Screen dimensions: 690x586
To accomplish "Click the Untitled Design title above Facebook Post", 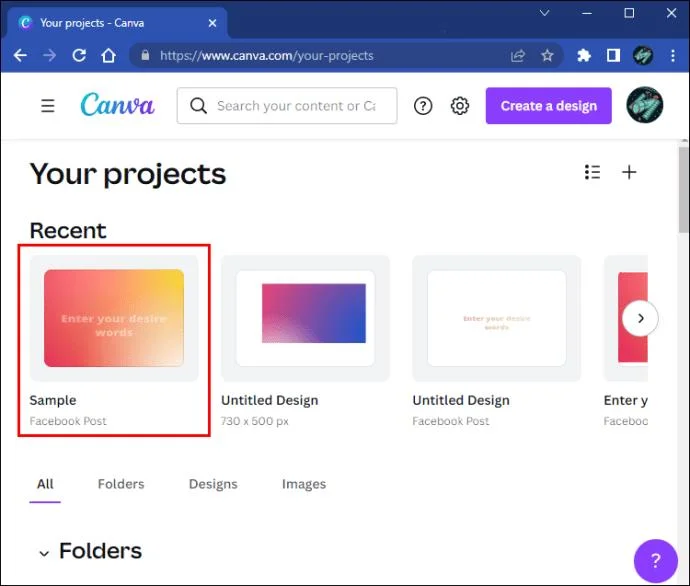I will click(461, 400).
